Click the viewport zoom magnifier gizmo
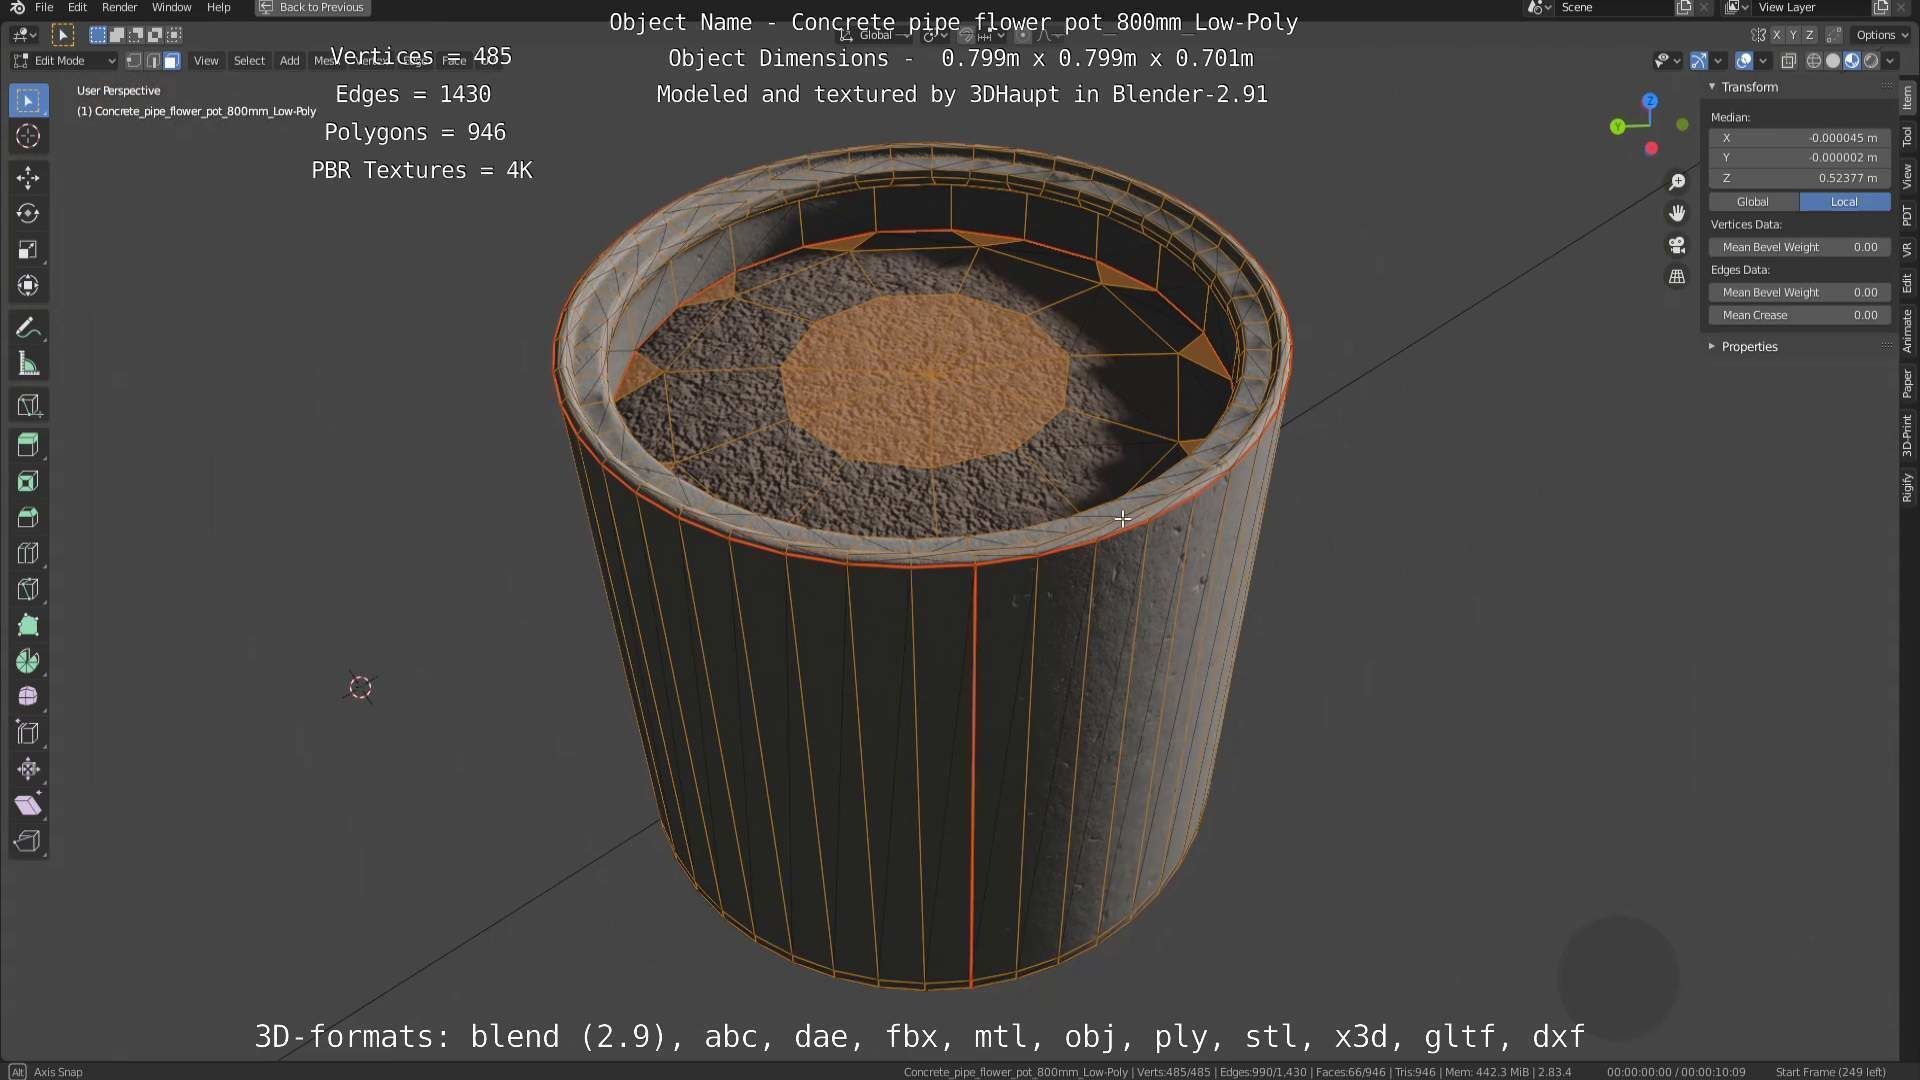 tap(1677, 182)
